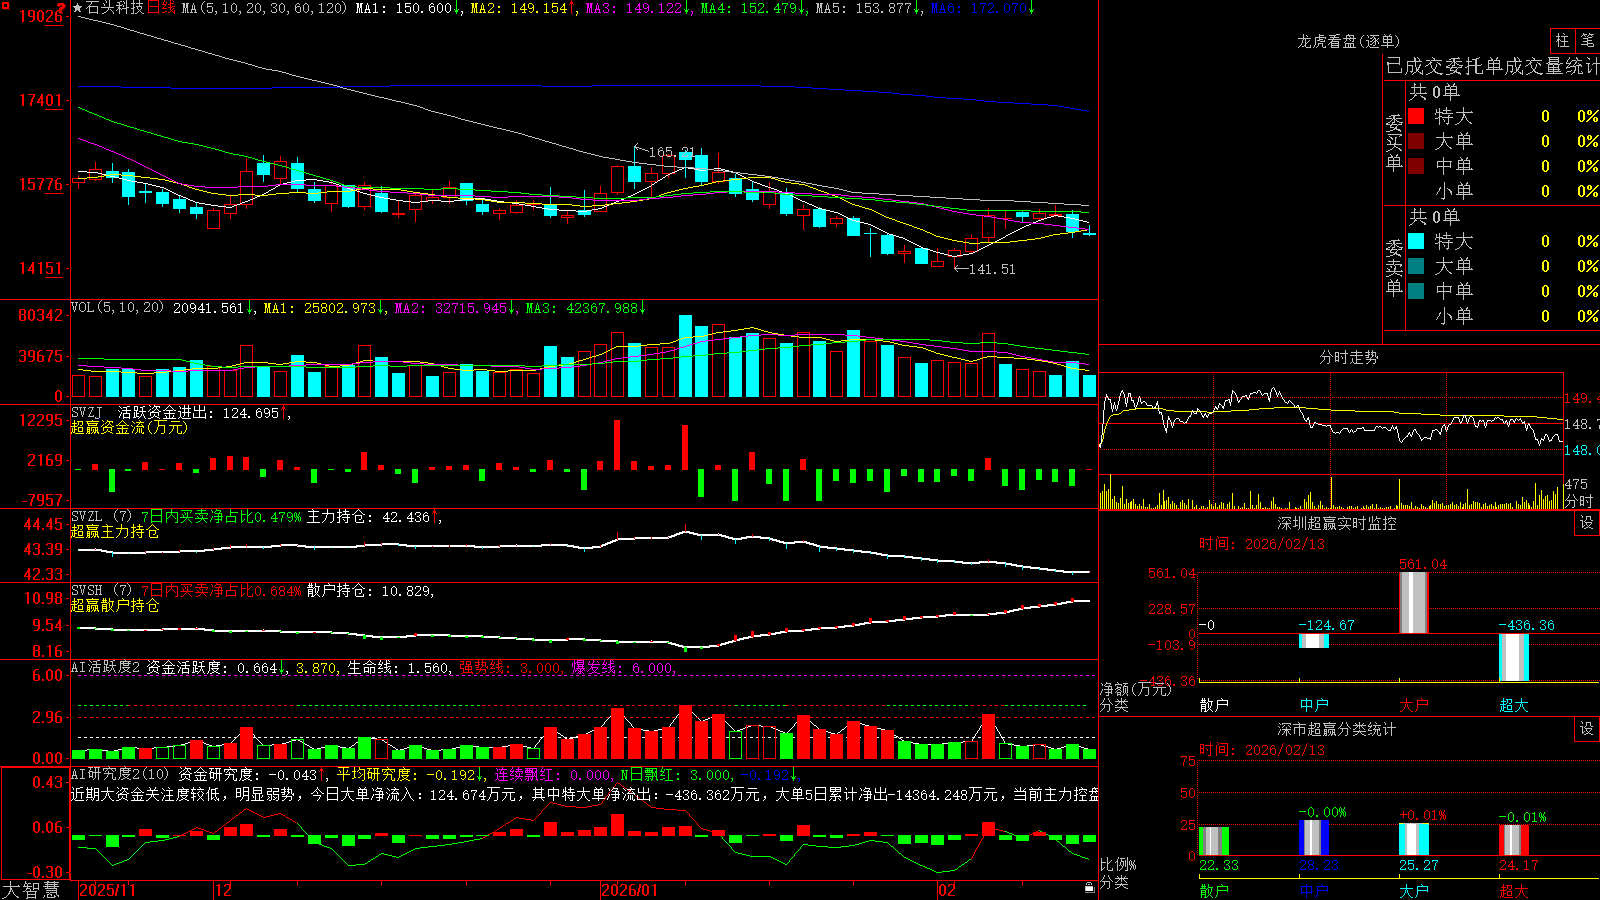Click 超赢资金流(万元) yellow label
The height and width of the screenshot is (900, 1600).
129,427
